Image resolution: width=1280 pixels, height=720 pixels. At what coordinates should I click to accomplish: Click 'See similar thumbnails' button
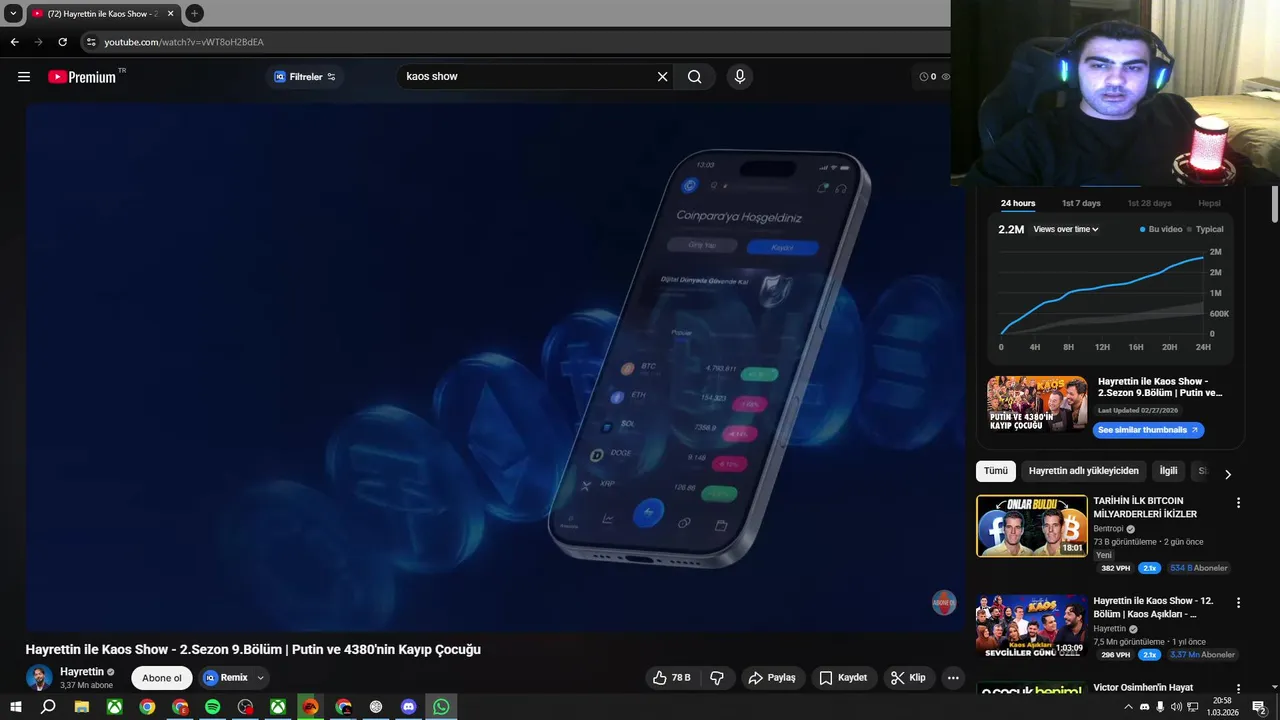pos(1148,430)
